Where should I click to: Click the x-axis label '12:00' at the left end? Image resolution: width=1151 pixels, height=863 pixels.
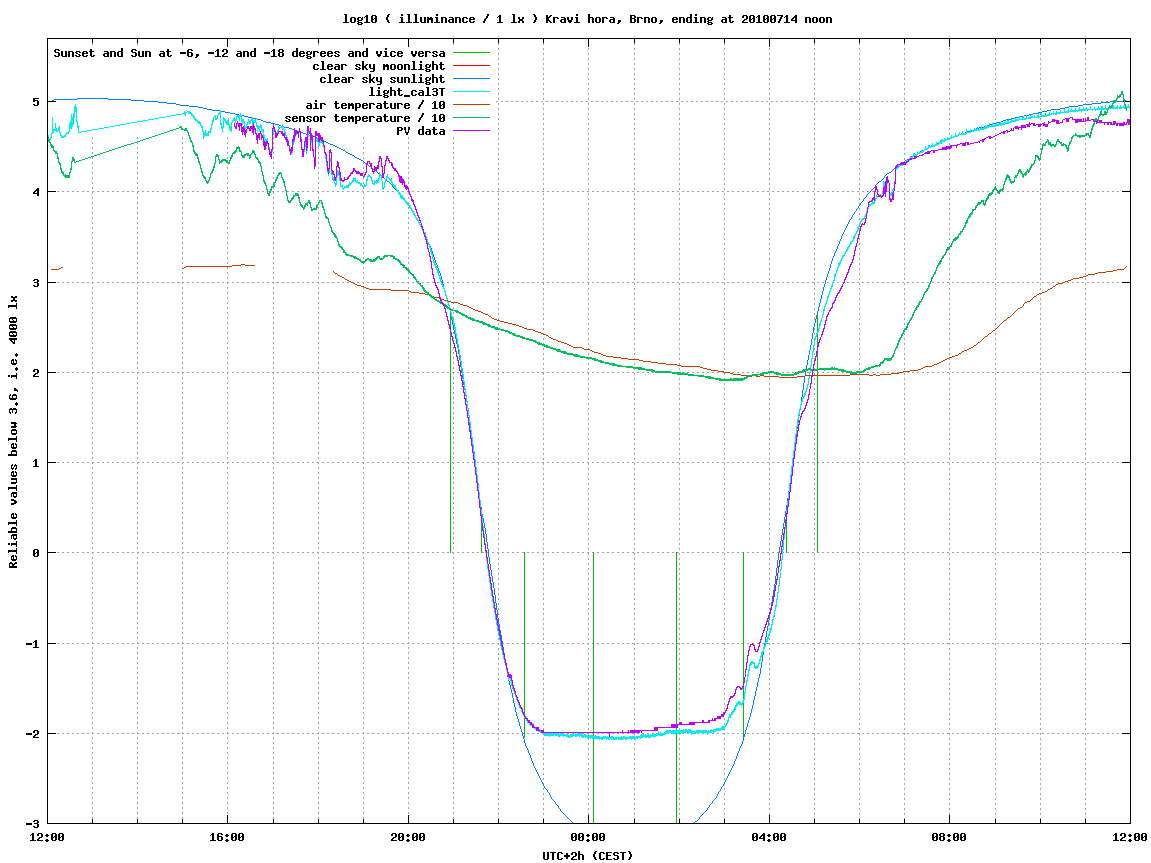point(47,837)
